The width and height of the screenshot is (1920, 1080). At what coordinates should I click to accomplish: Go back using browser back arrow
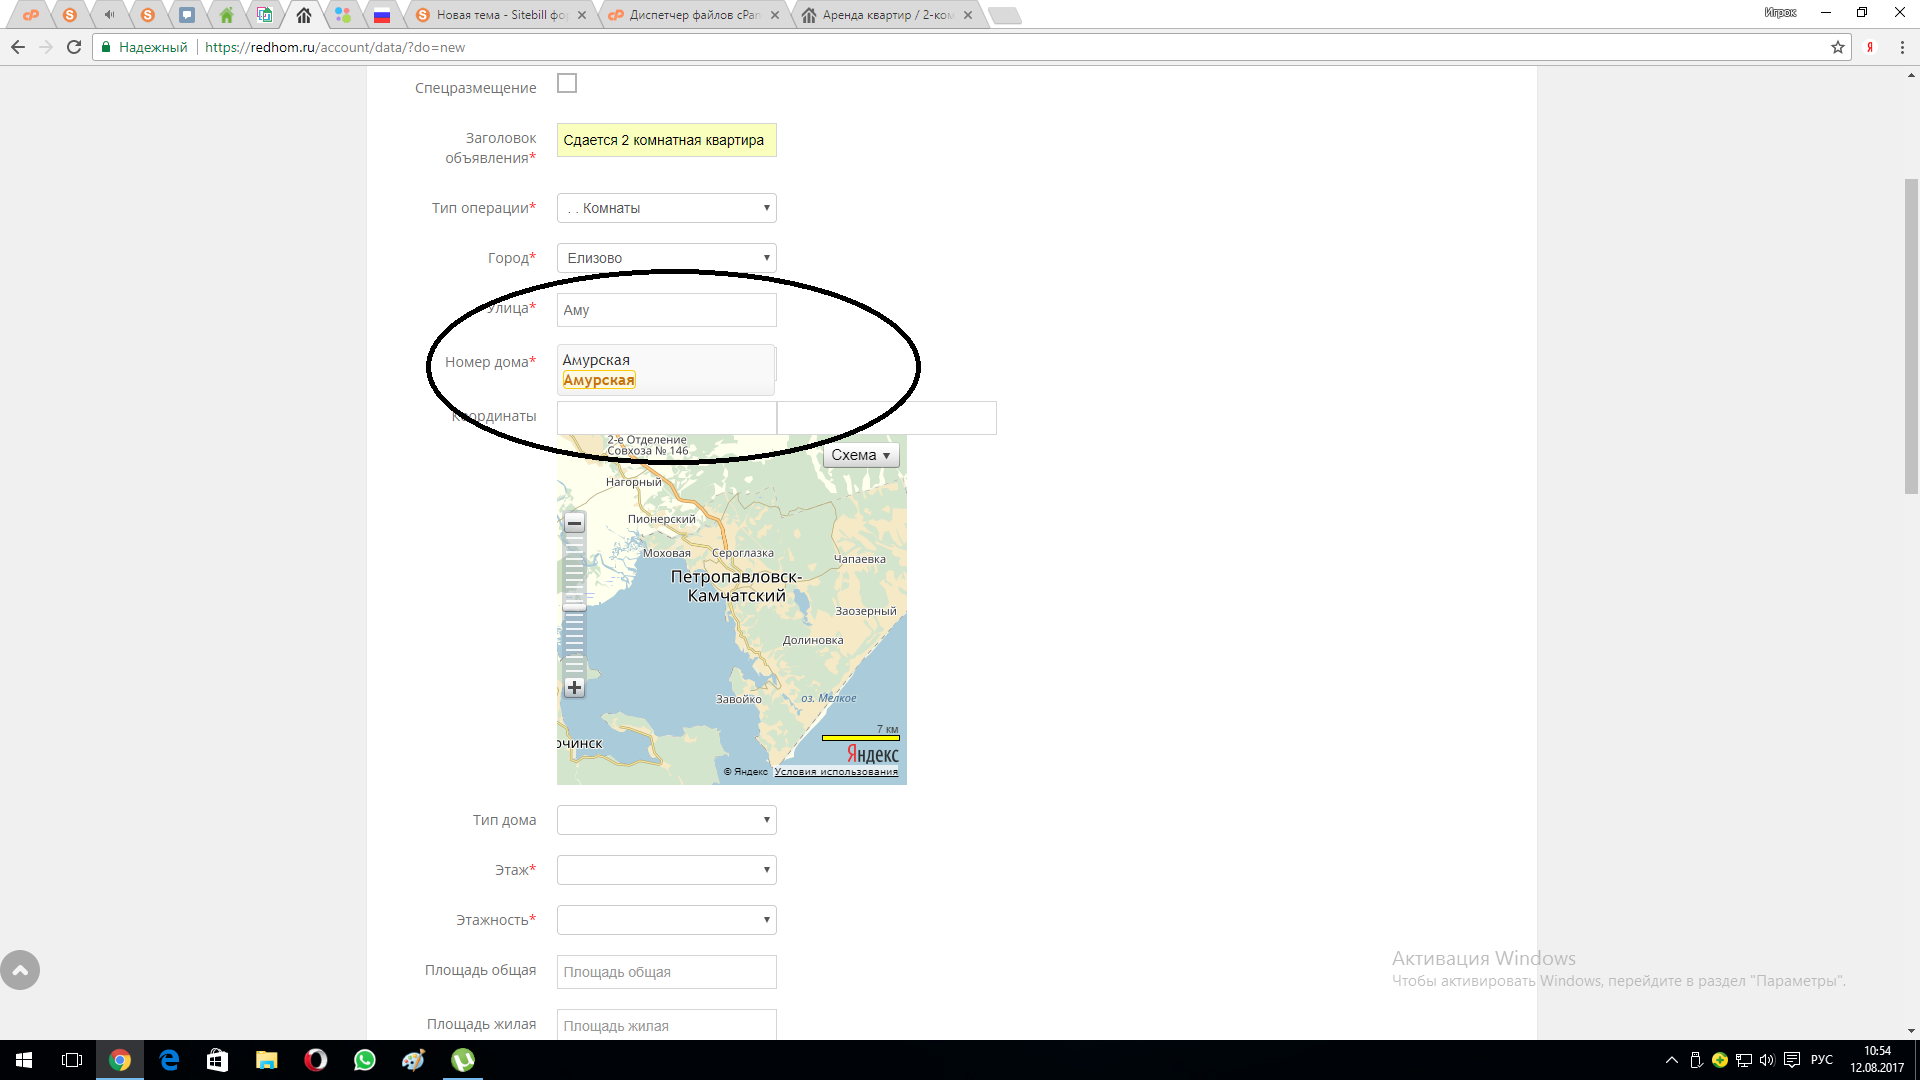click(17, 47)
